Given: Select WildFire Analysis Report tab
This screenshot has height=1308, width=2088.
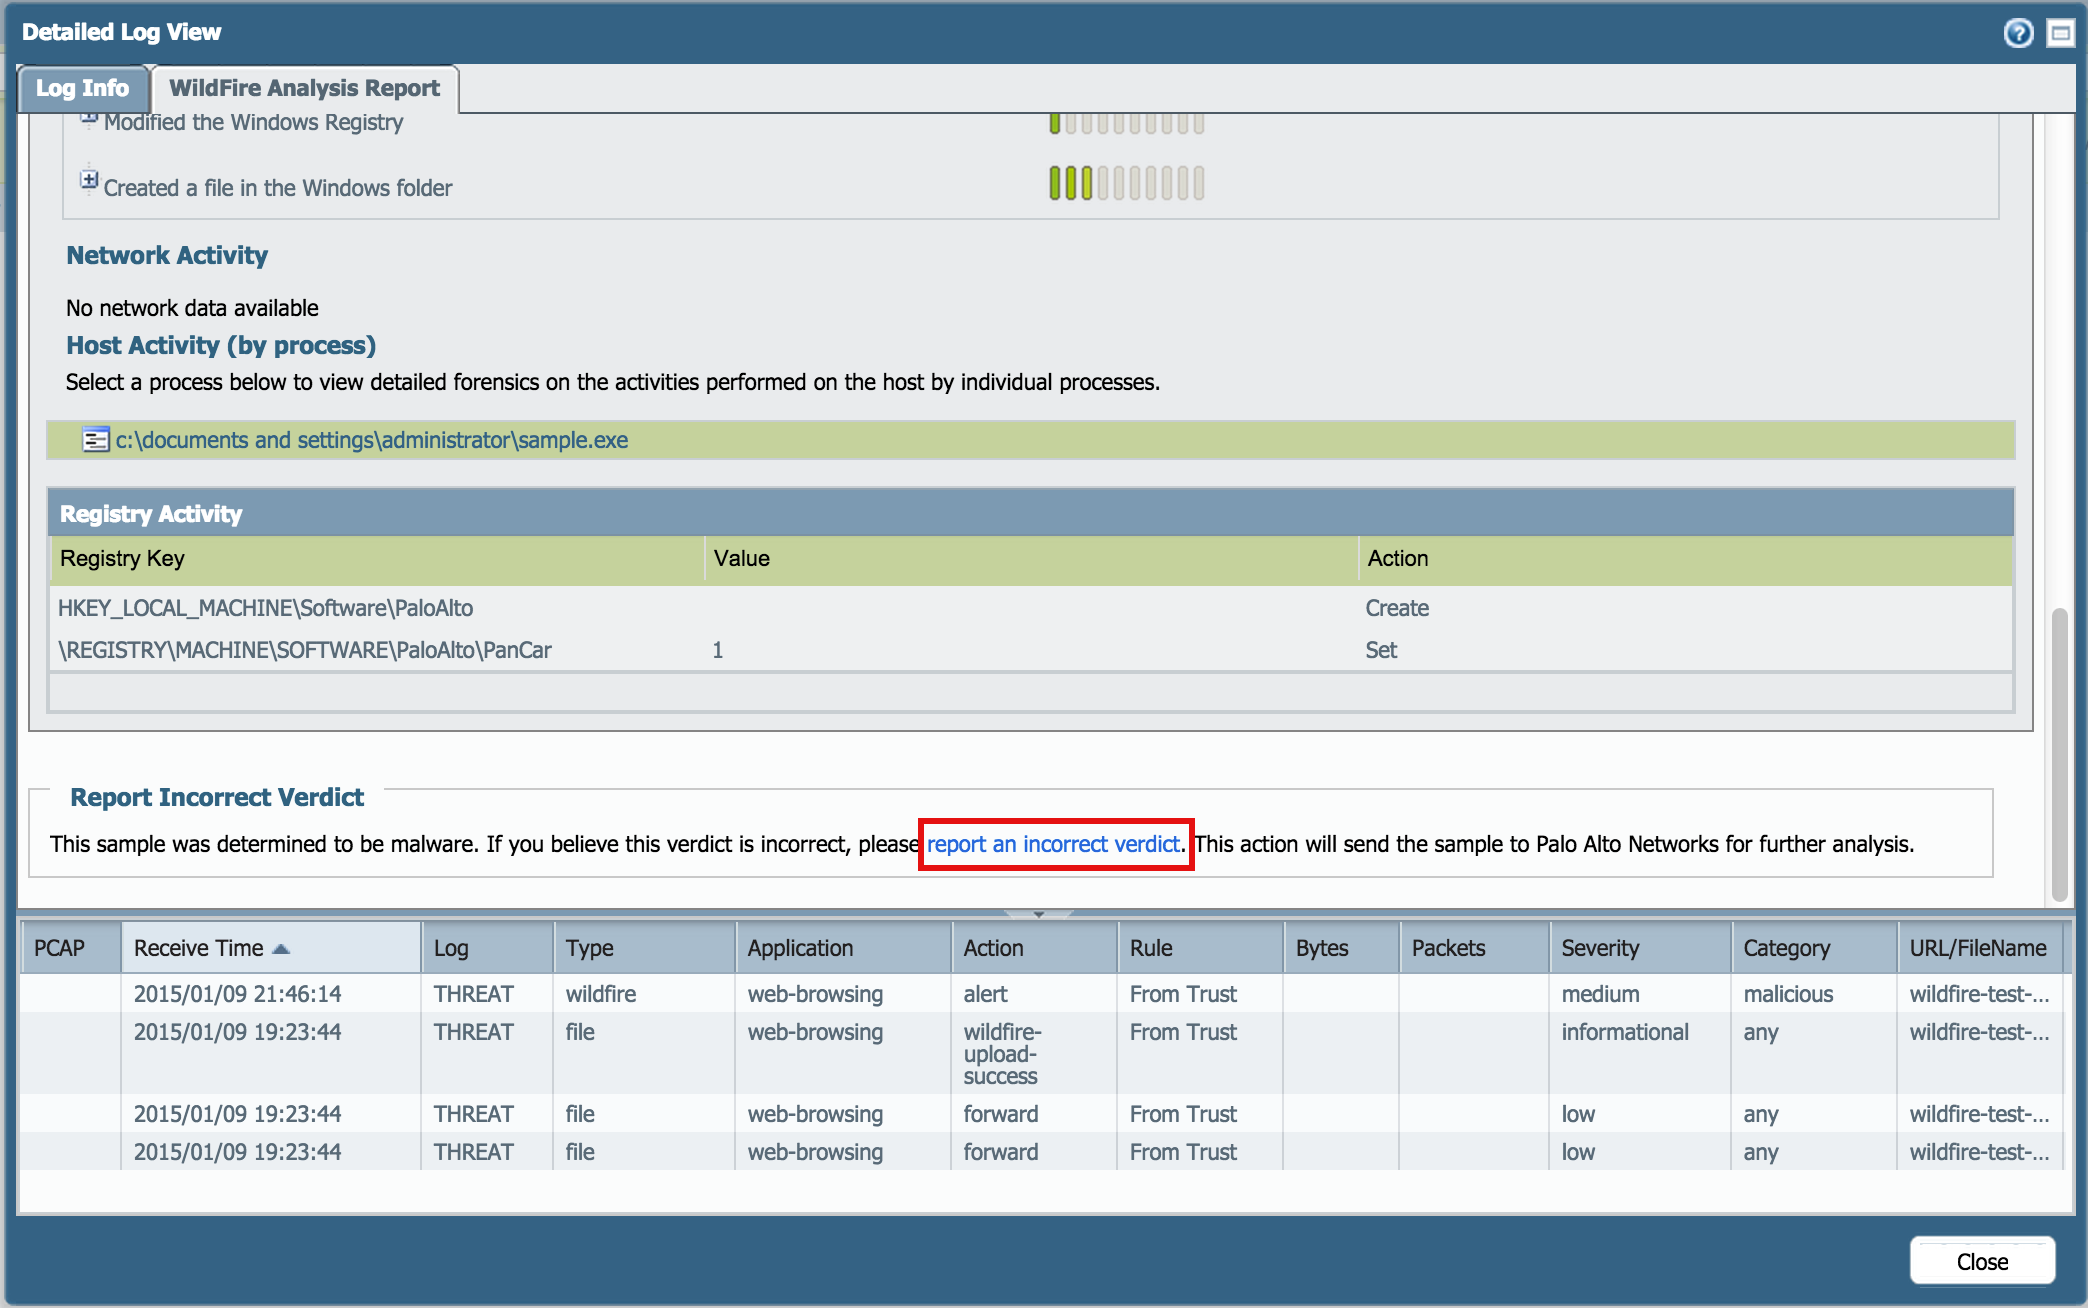Looking at the screenshot, I should pos(304,89).
